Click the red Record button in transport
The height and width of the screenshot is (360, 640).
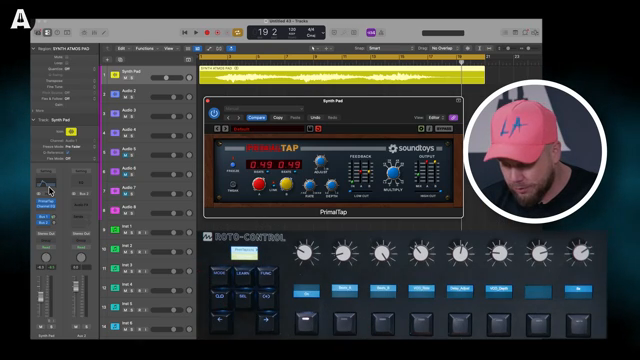pos(207,33)
